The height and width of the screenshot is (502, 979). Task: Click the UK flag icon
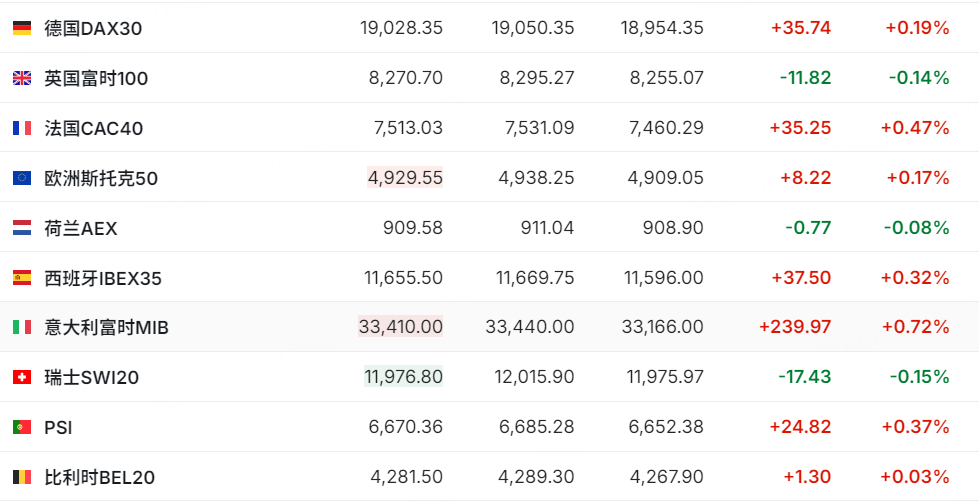[21, 78]
